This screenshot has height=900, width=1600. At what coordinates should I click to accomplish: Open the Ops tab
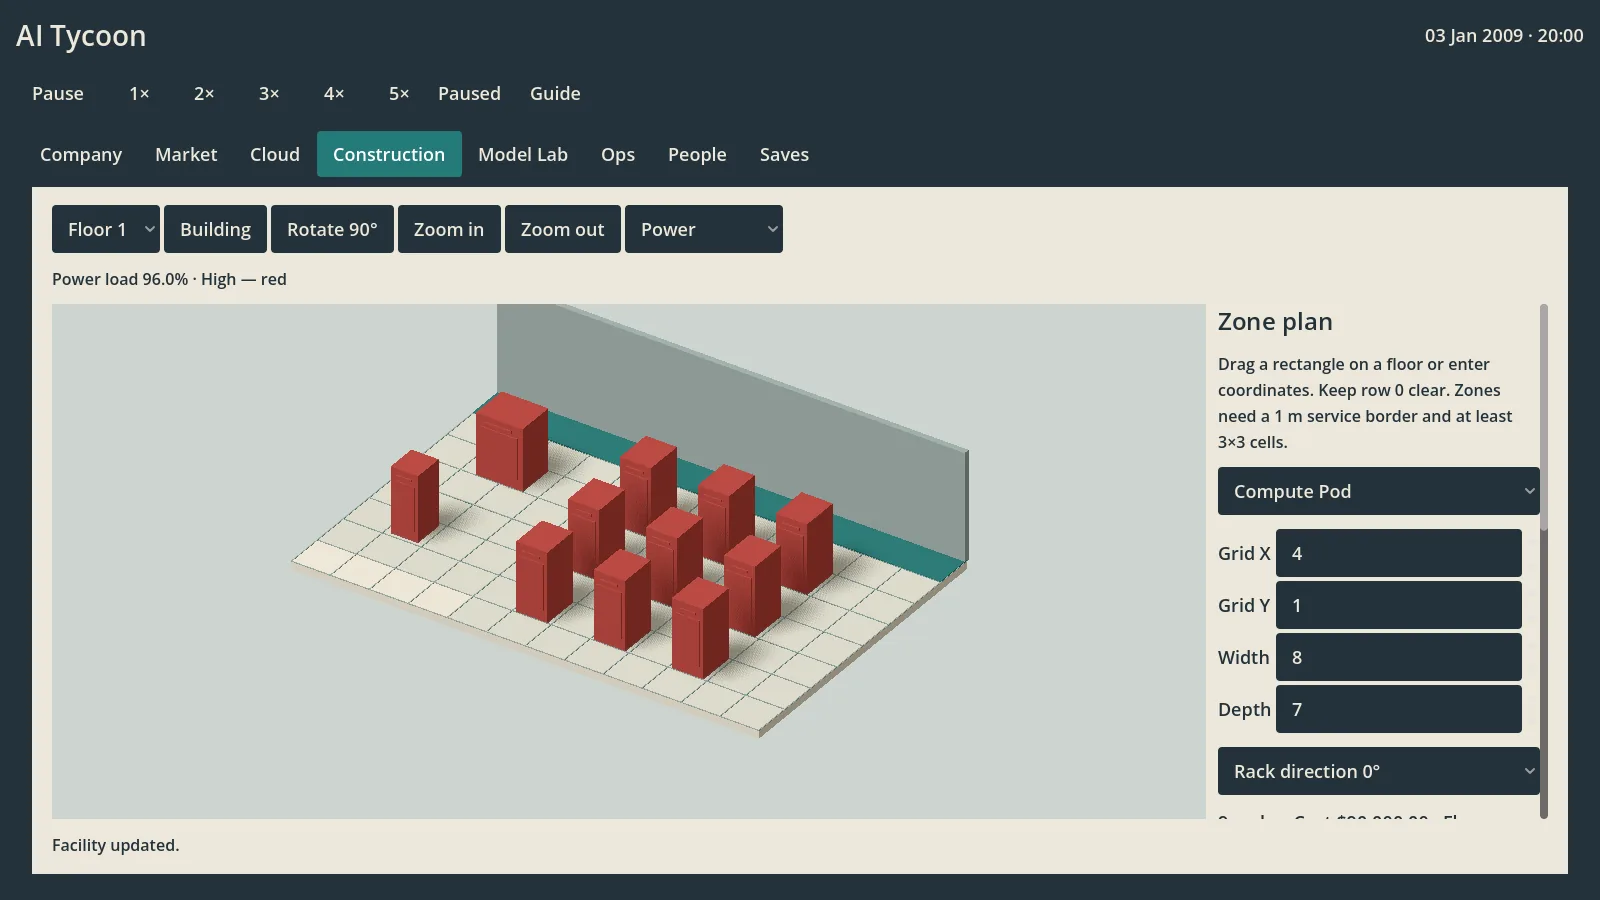tap(618, 154)
